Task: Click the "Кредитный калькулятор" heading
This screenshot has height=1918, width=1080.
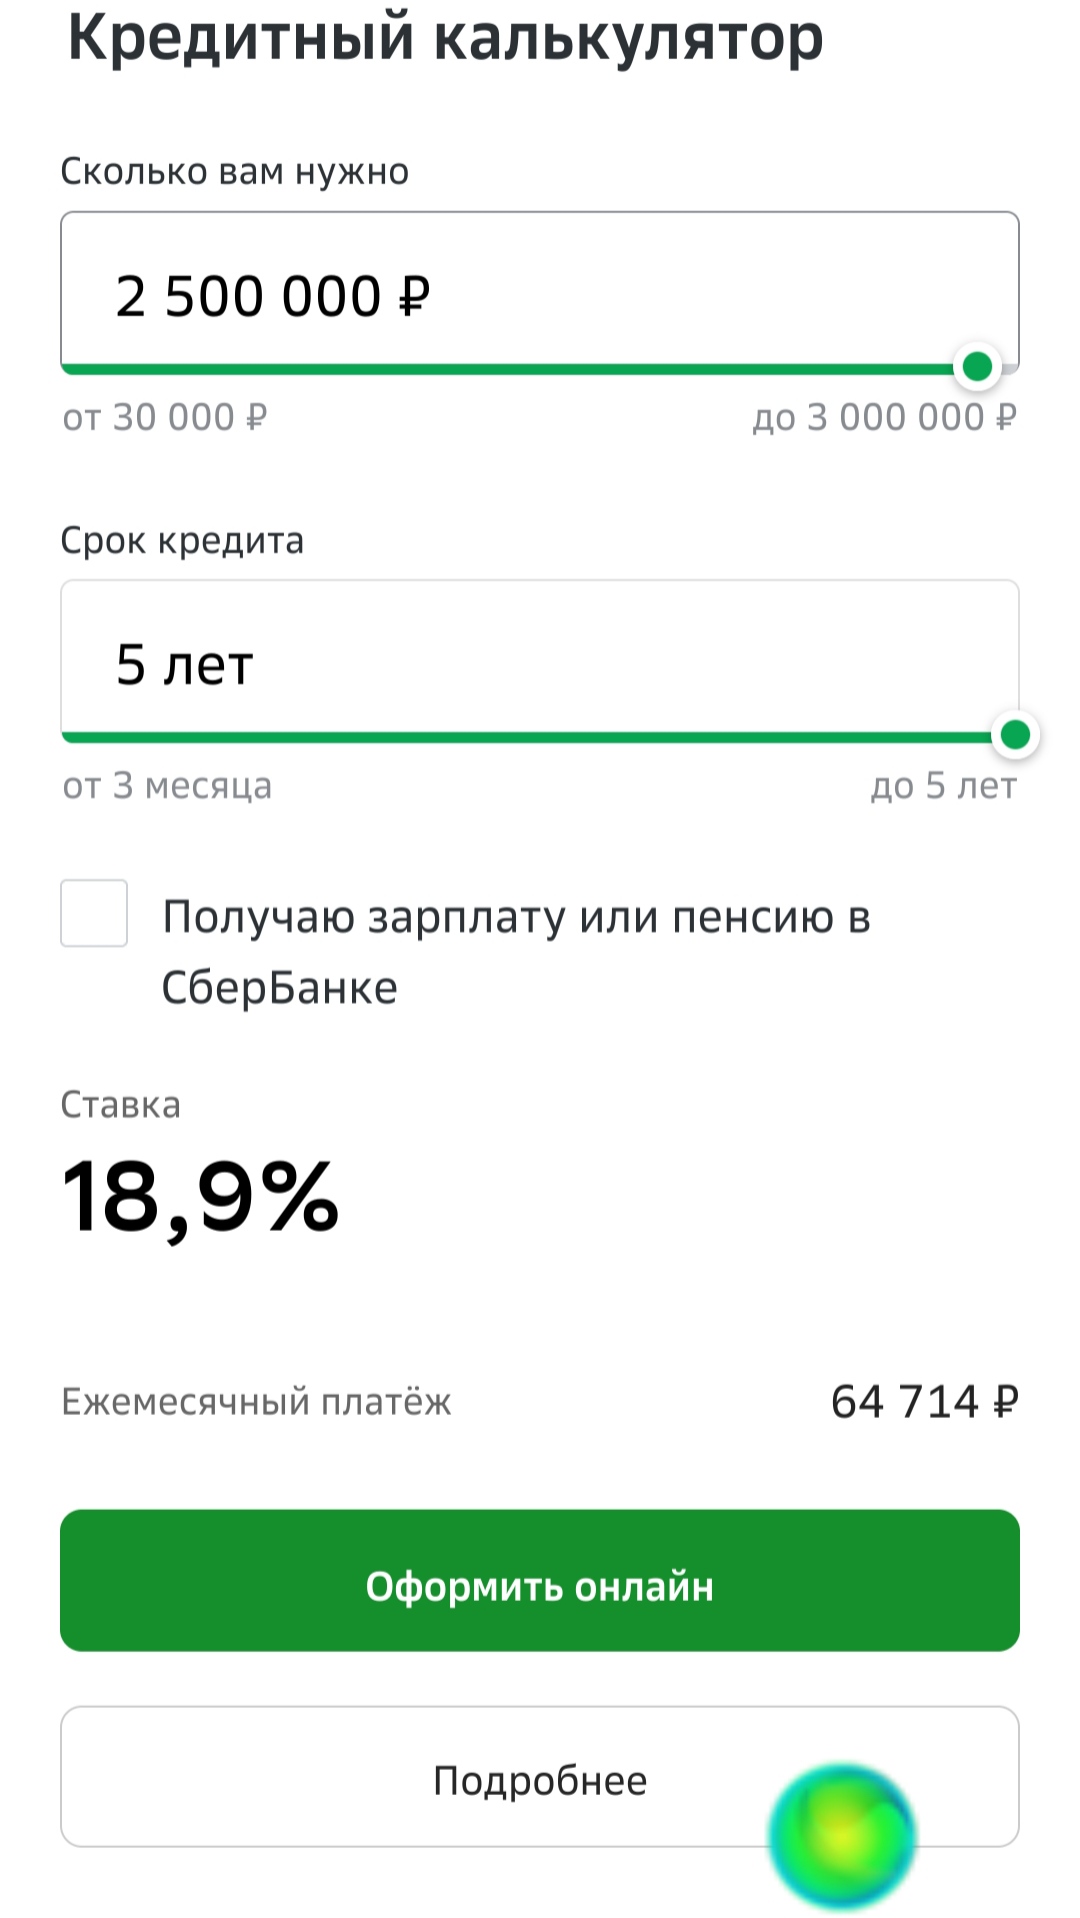Action: coord(445,38)
